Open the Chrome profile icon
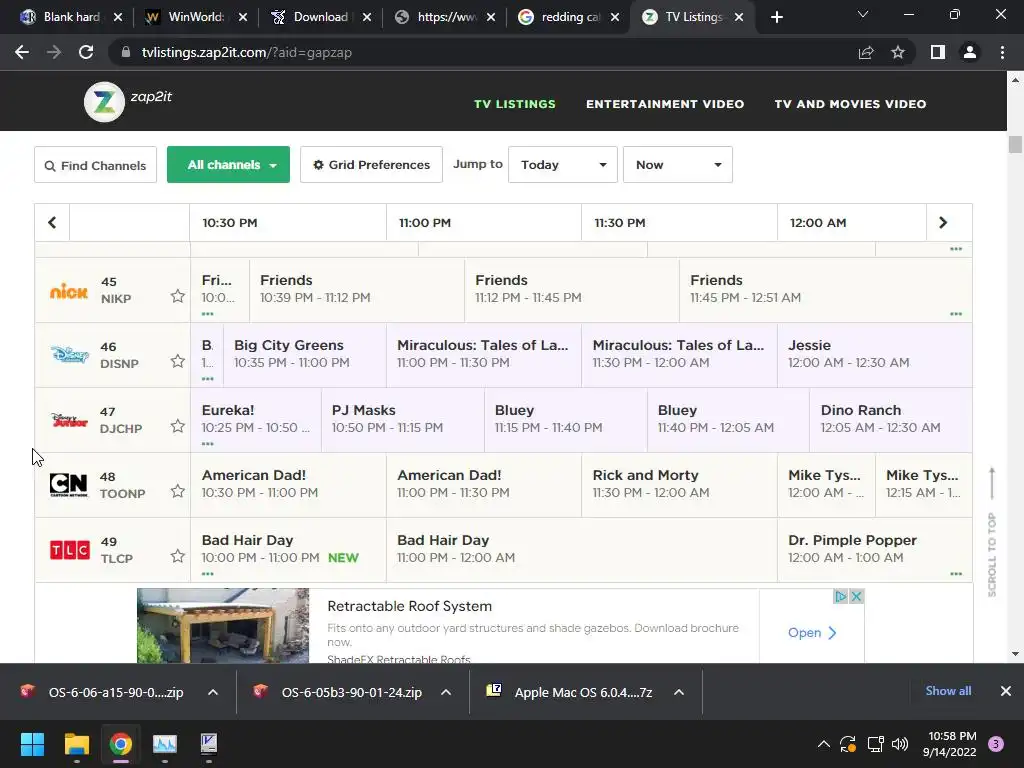The height and width of the screenshot is (768, 1024). coord(970,52)
